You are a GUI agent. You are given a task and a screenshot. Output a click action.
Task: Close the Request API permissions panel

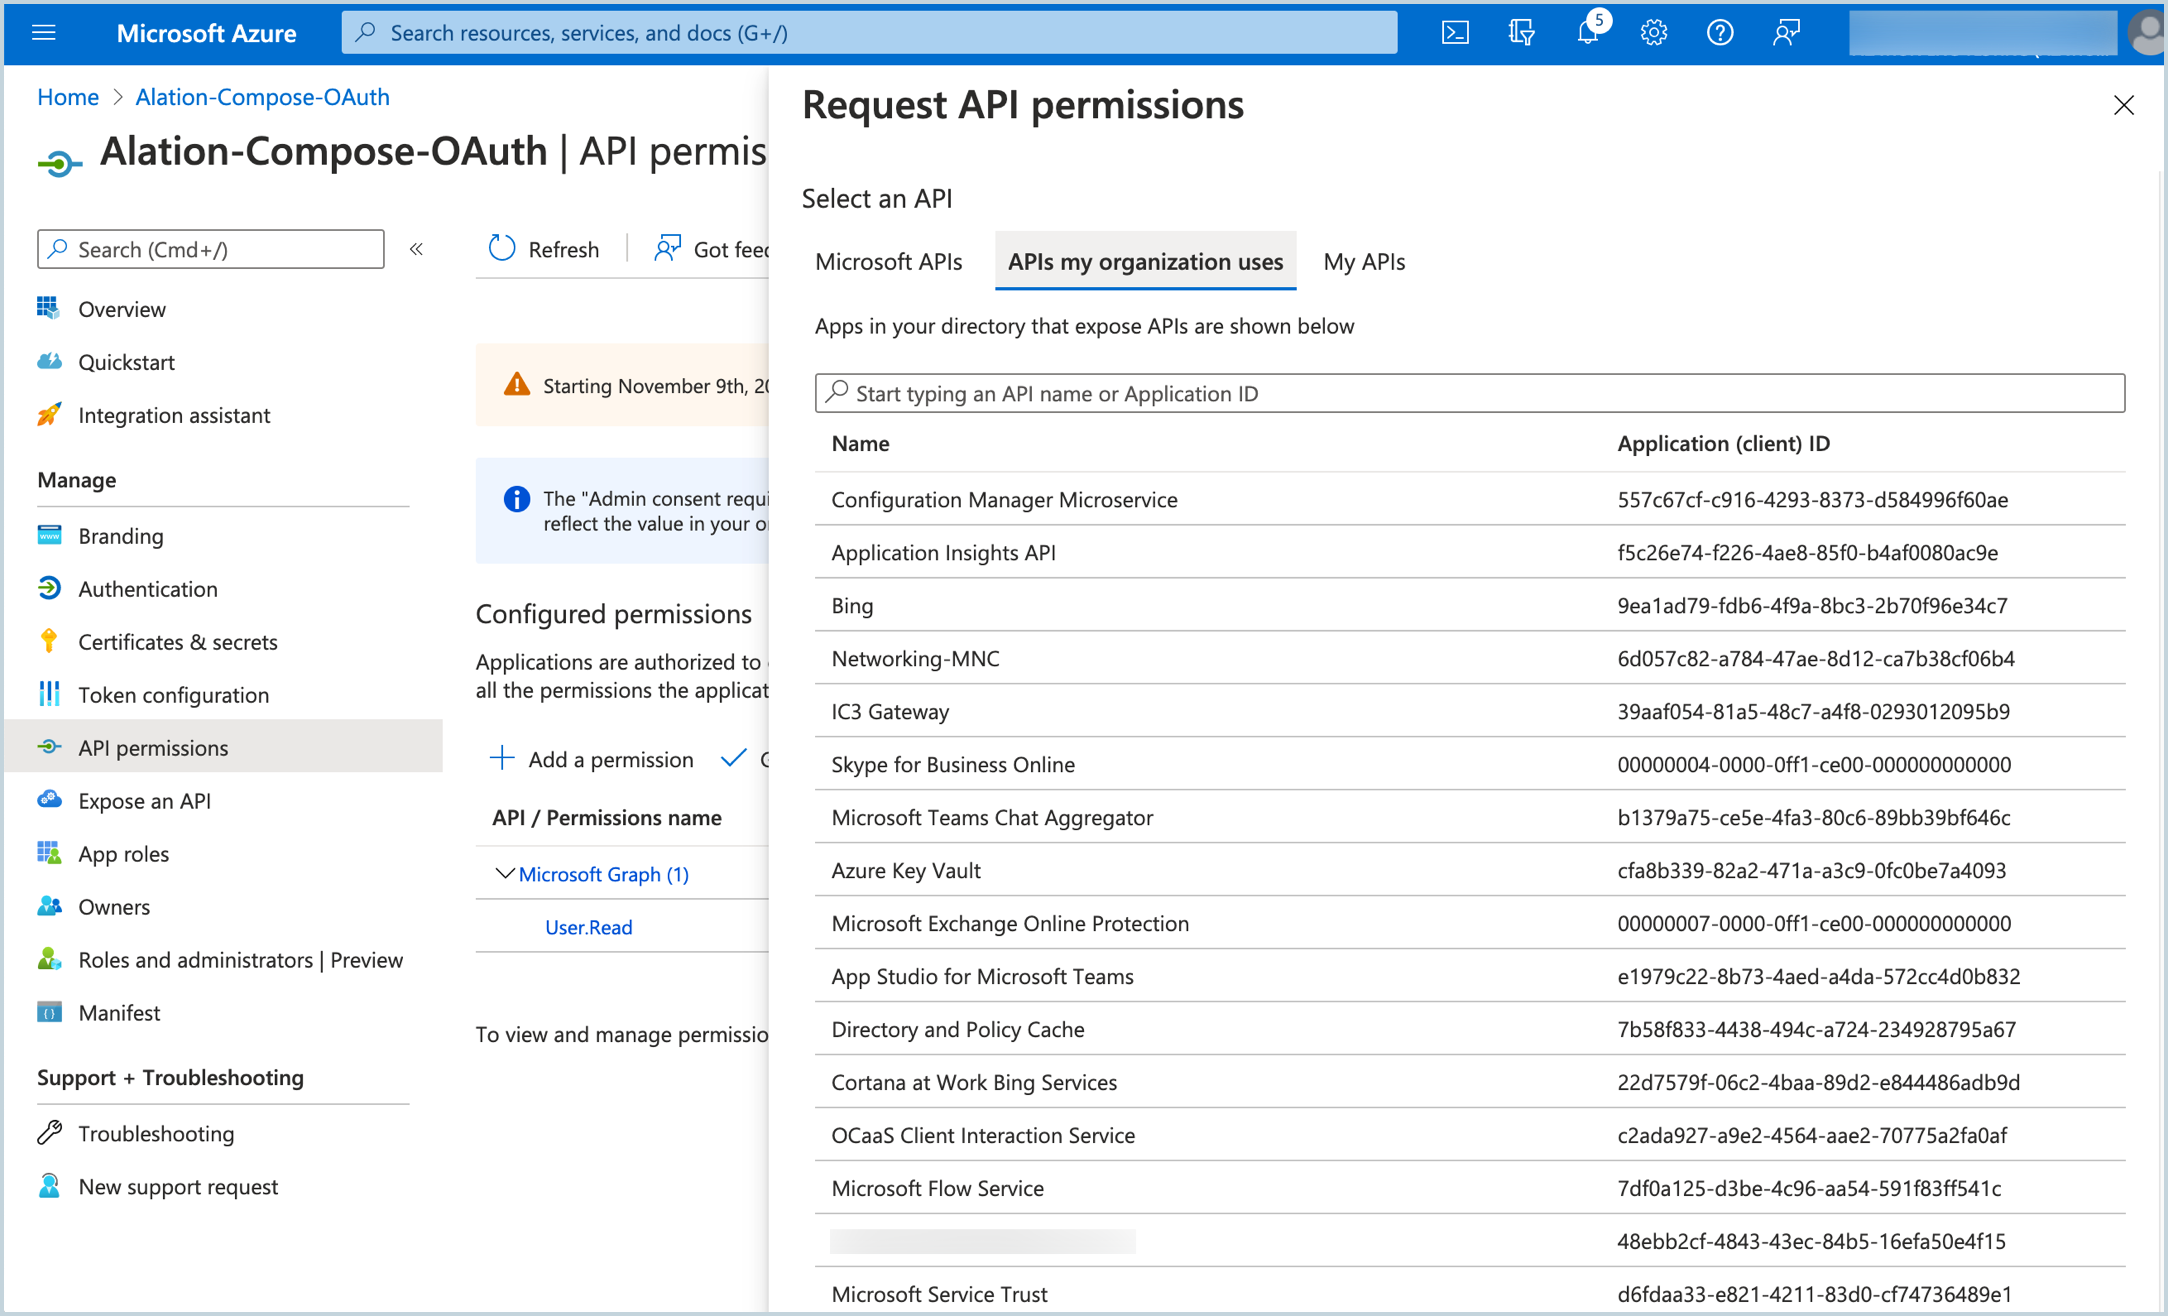tap(2124, 105)
